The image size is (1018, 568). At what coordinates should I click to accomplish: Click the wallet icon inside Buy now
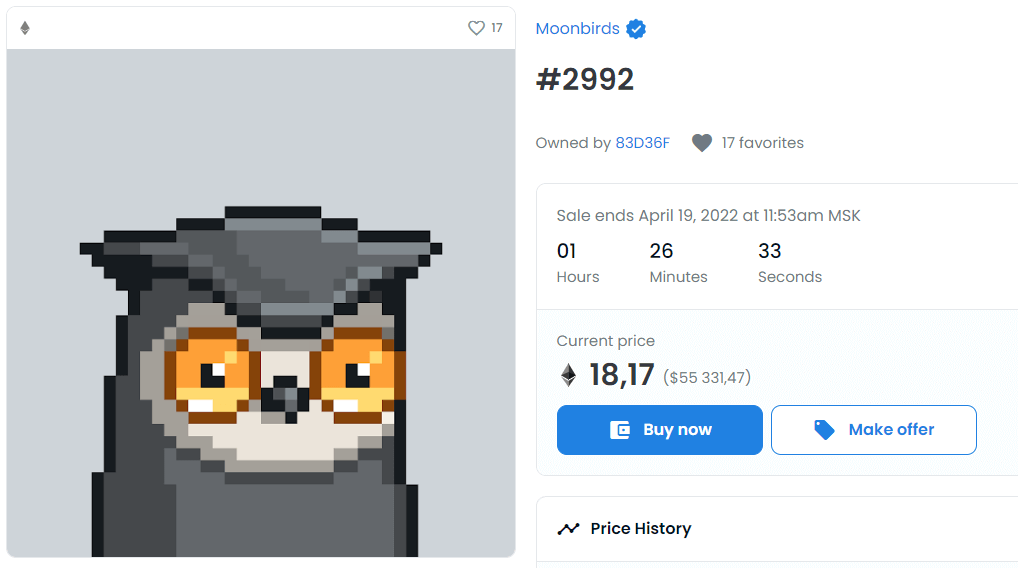[620, 430]
